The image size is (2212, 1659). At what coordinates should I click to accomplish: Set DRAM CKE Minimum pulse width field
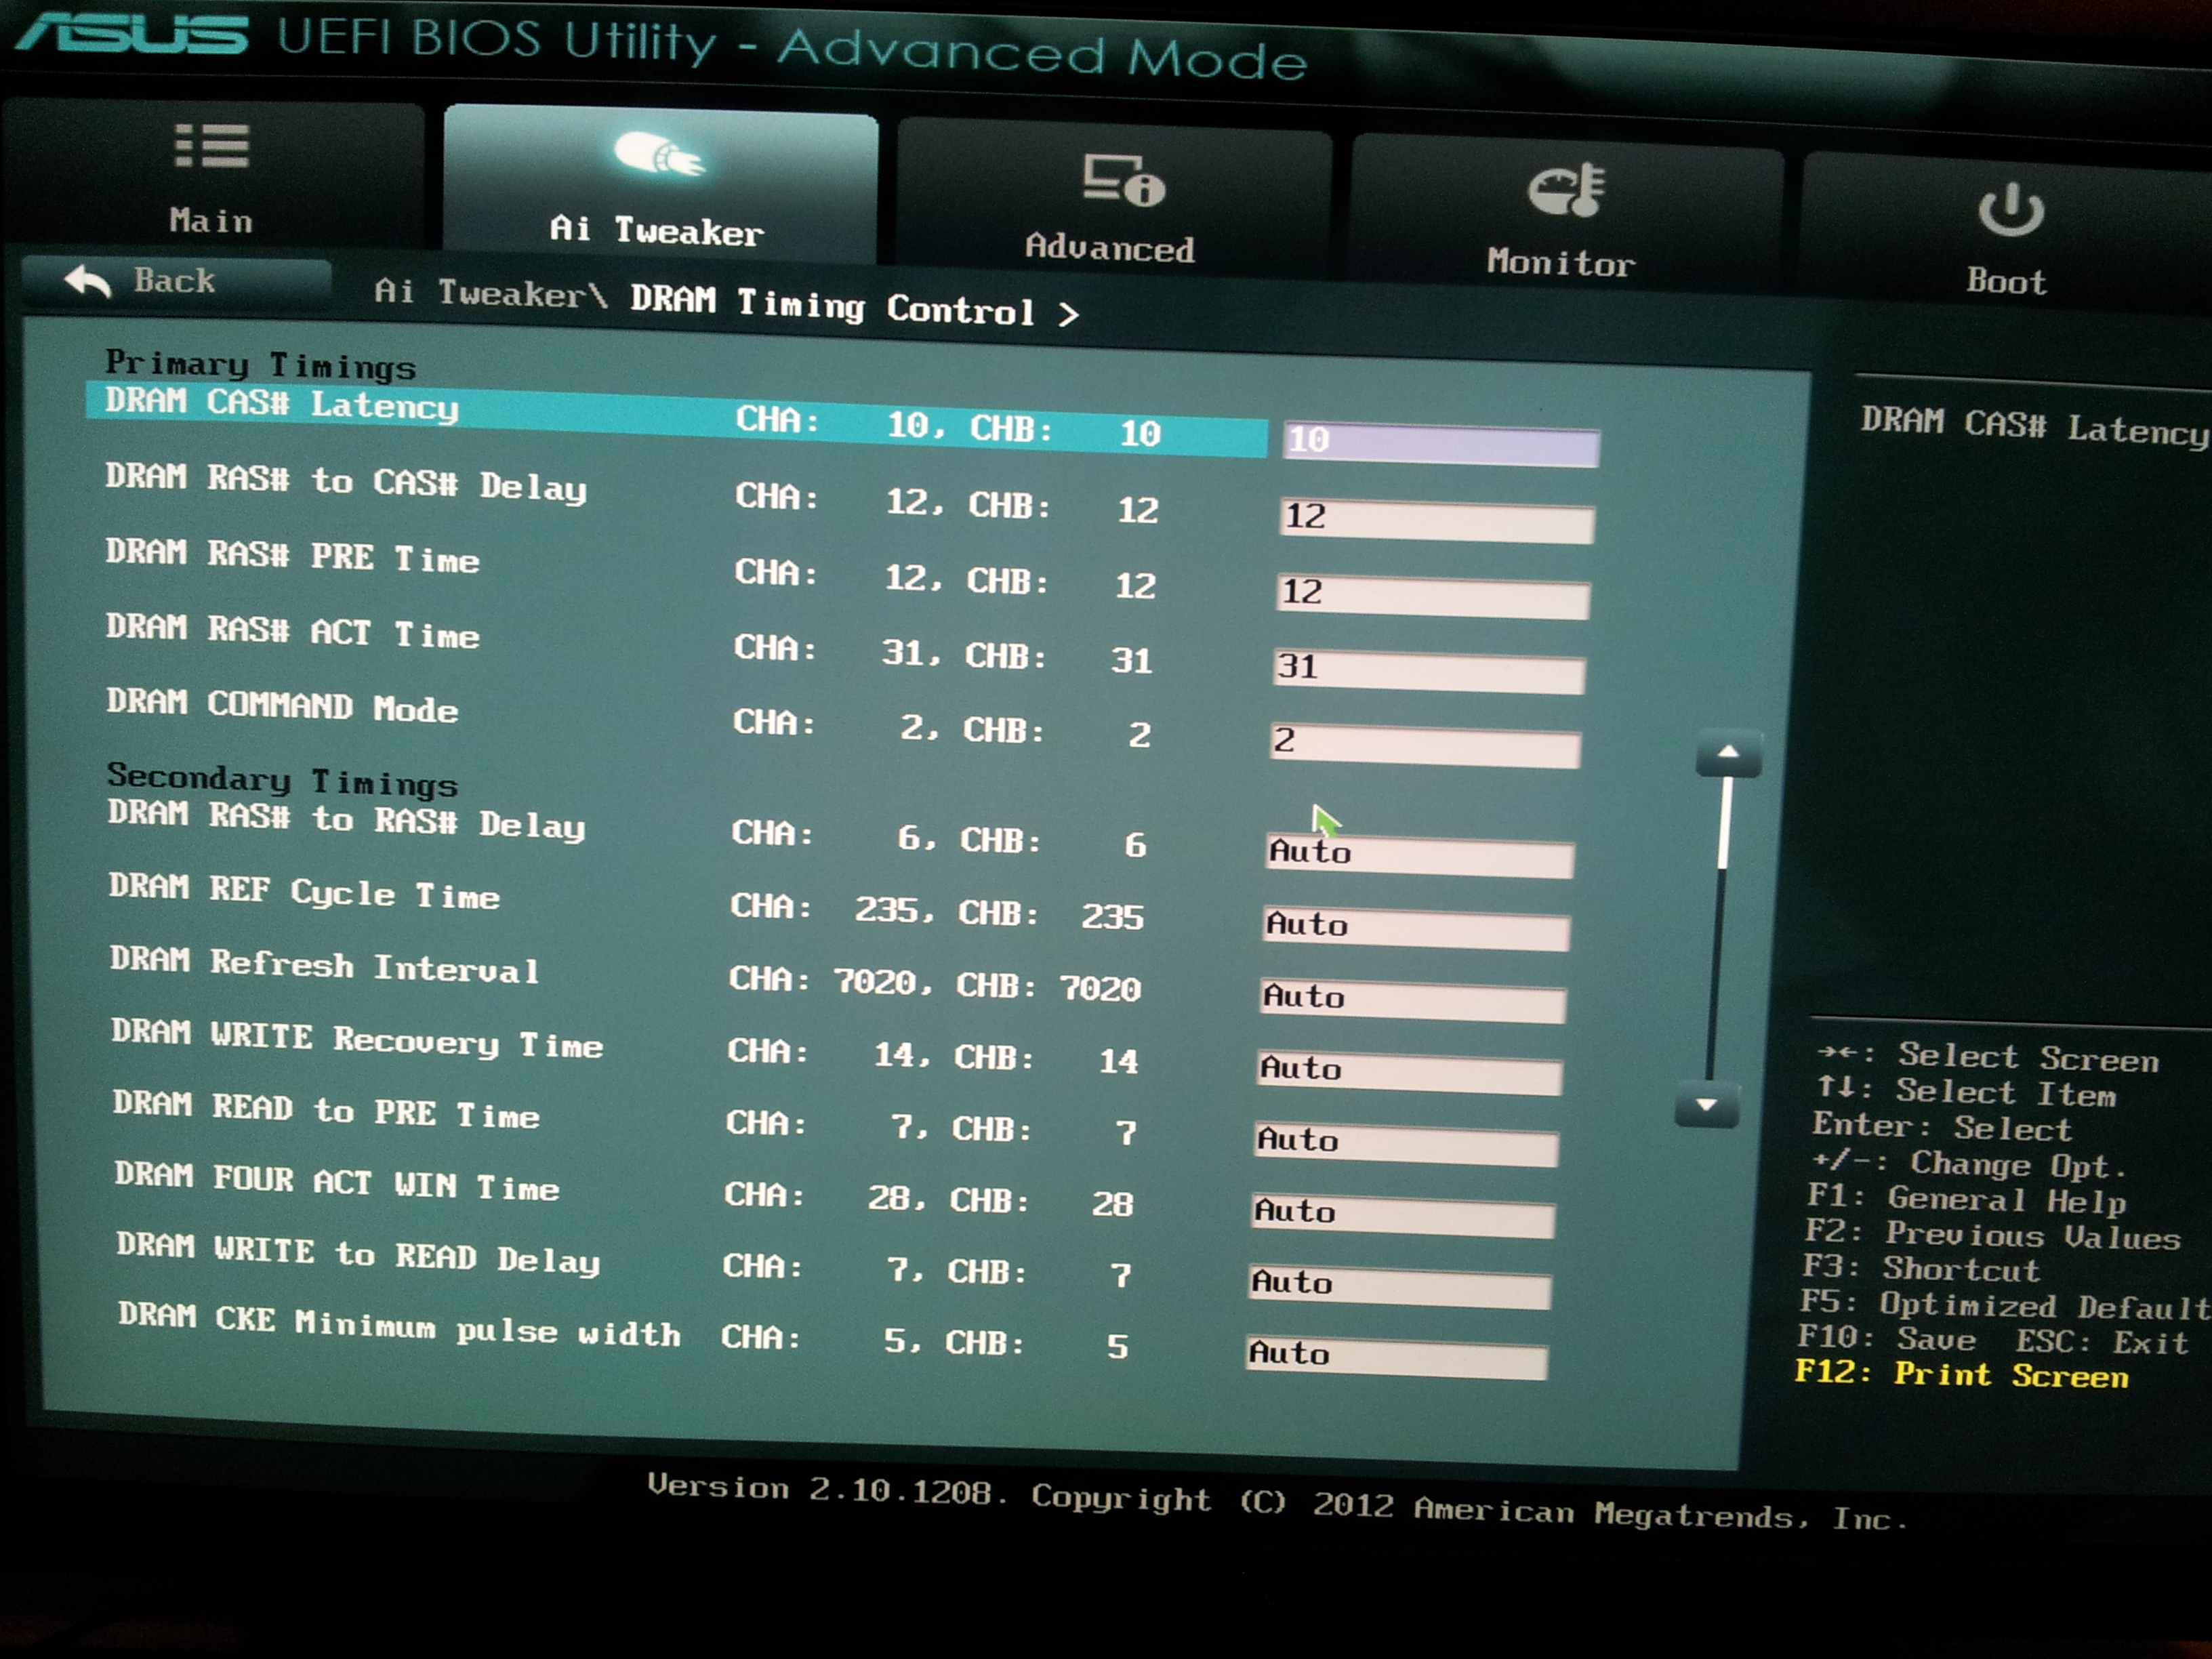tap(1396, 1358)
